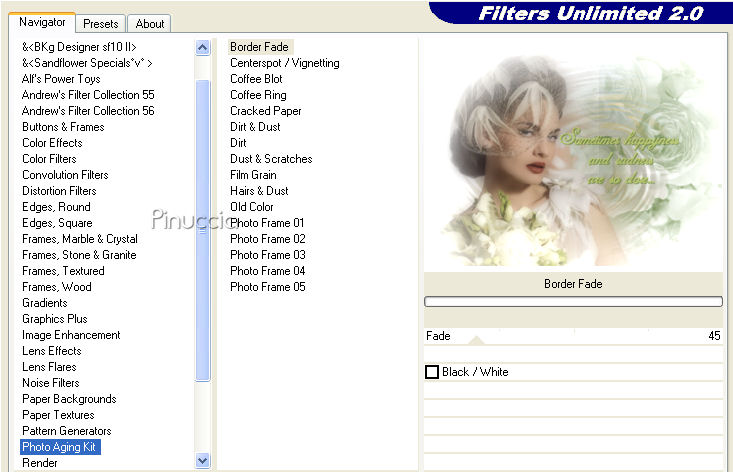733x472 pixels.
Task: Choose the Photo Frame 01 filter
Action: [x=267, y=223]
